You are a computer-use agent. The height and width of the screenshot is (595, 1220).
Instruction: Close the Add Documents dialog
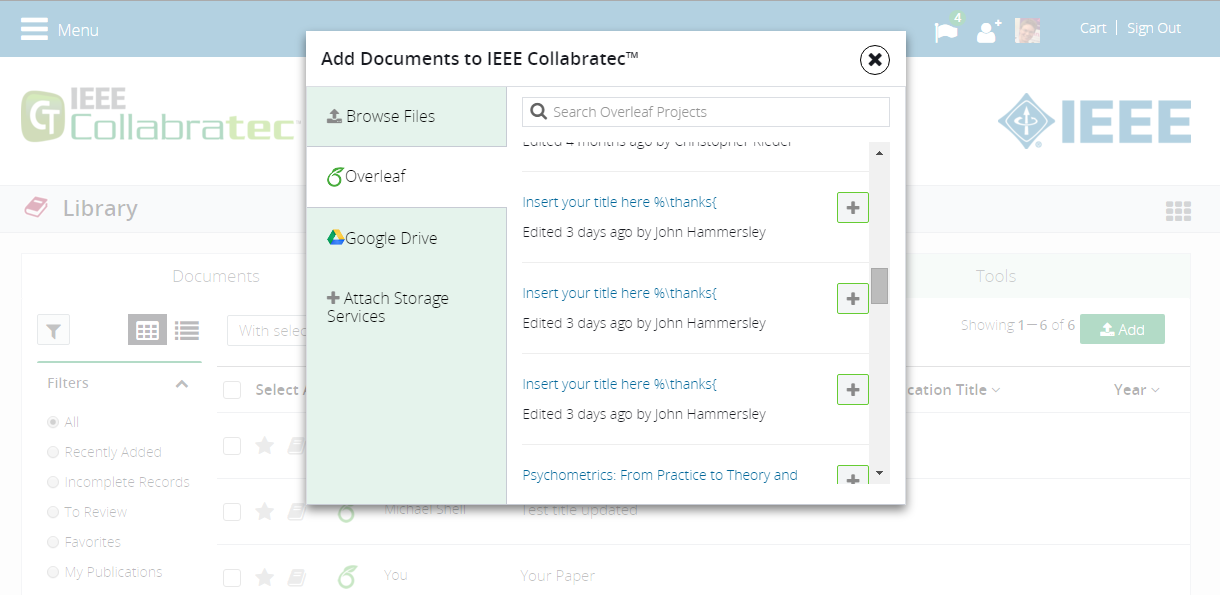(x=874, y=60)
